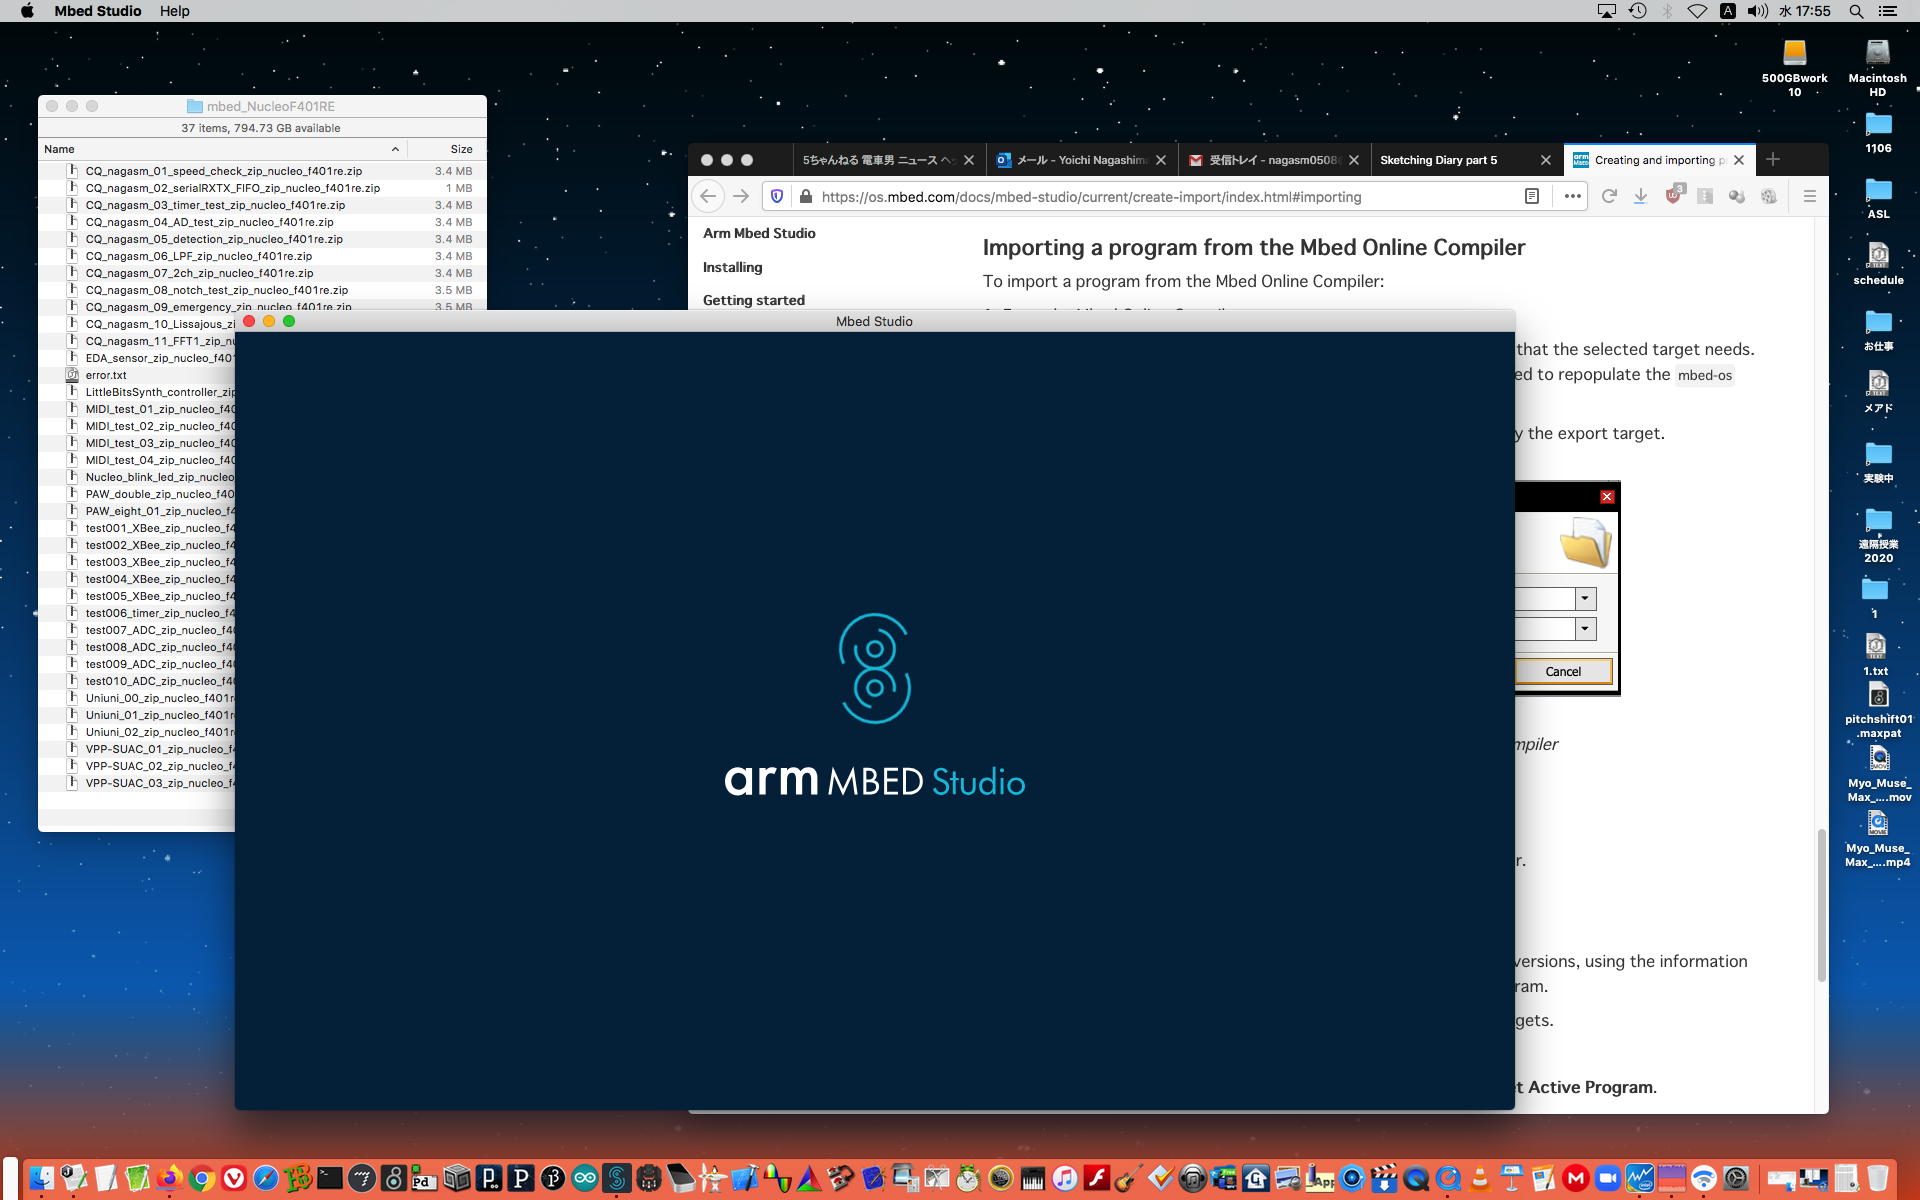Expand the second combo box in dialog
Image resolution: width=1920 pixels, height=1200 pixels.
1585,628
